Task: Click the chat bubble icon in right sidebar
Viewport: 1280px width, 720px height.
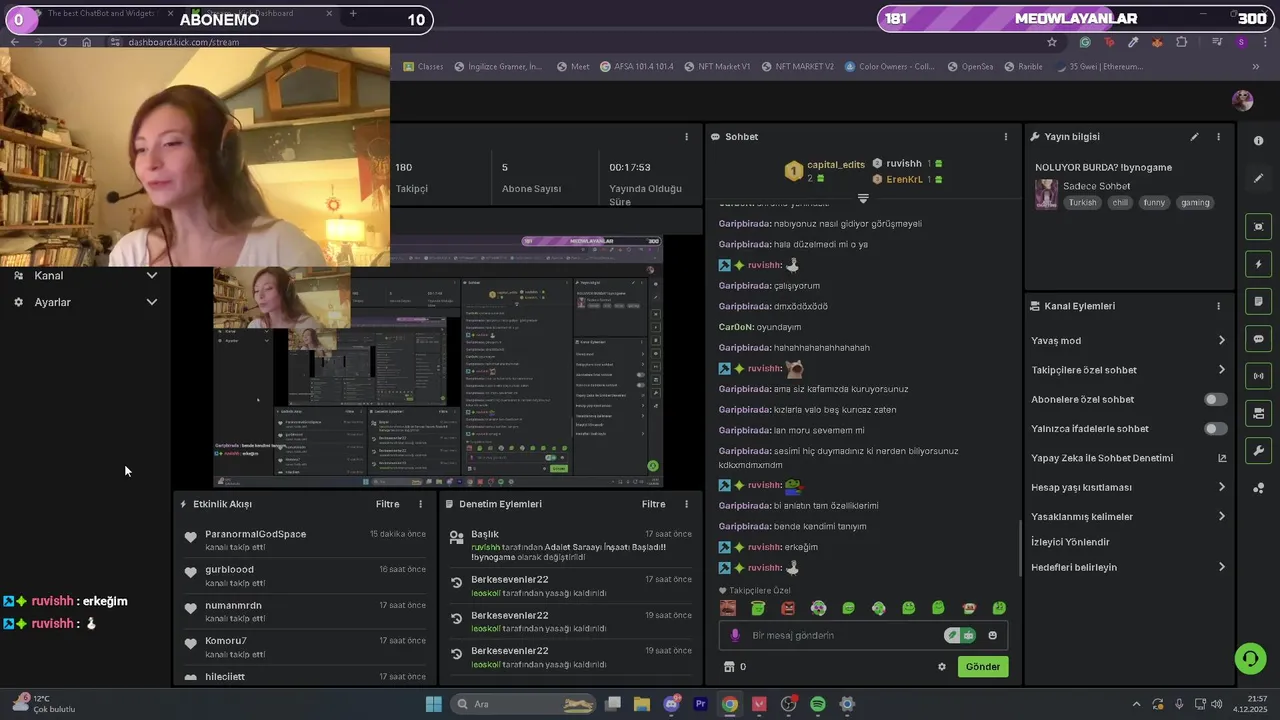Action: 1258,339
